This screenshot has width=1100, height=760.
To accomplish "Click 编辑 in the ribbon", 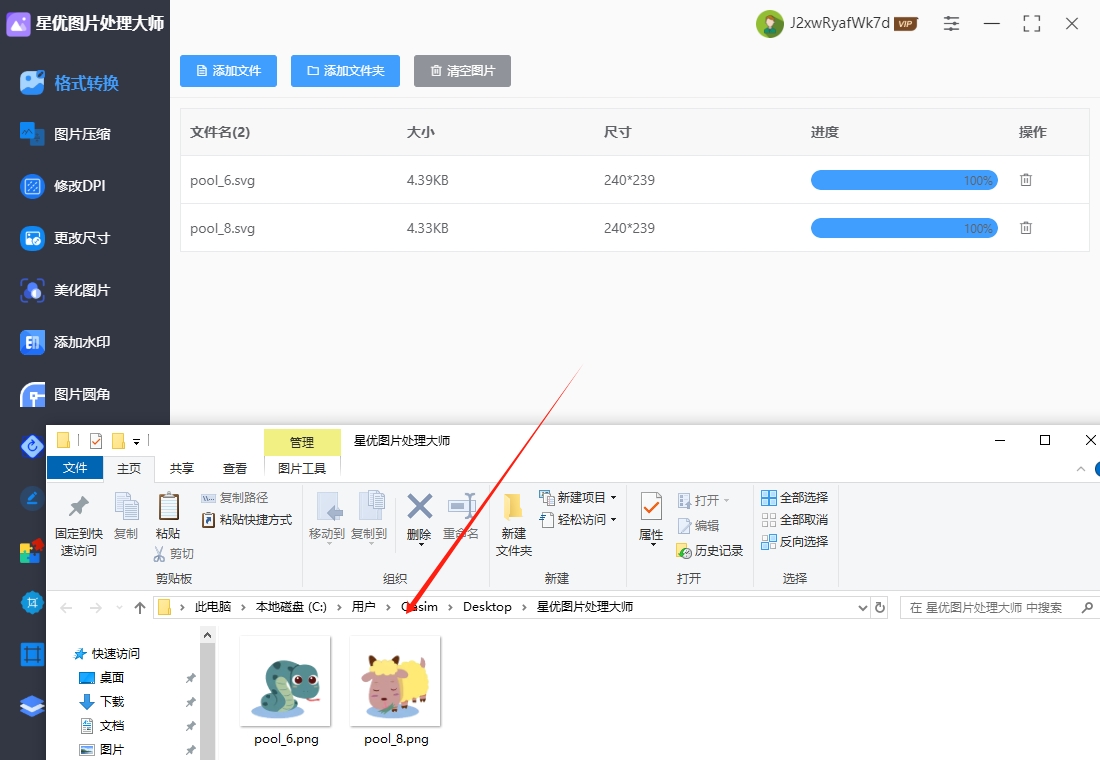I will (698, 526).
